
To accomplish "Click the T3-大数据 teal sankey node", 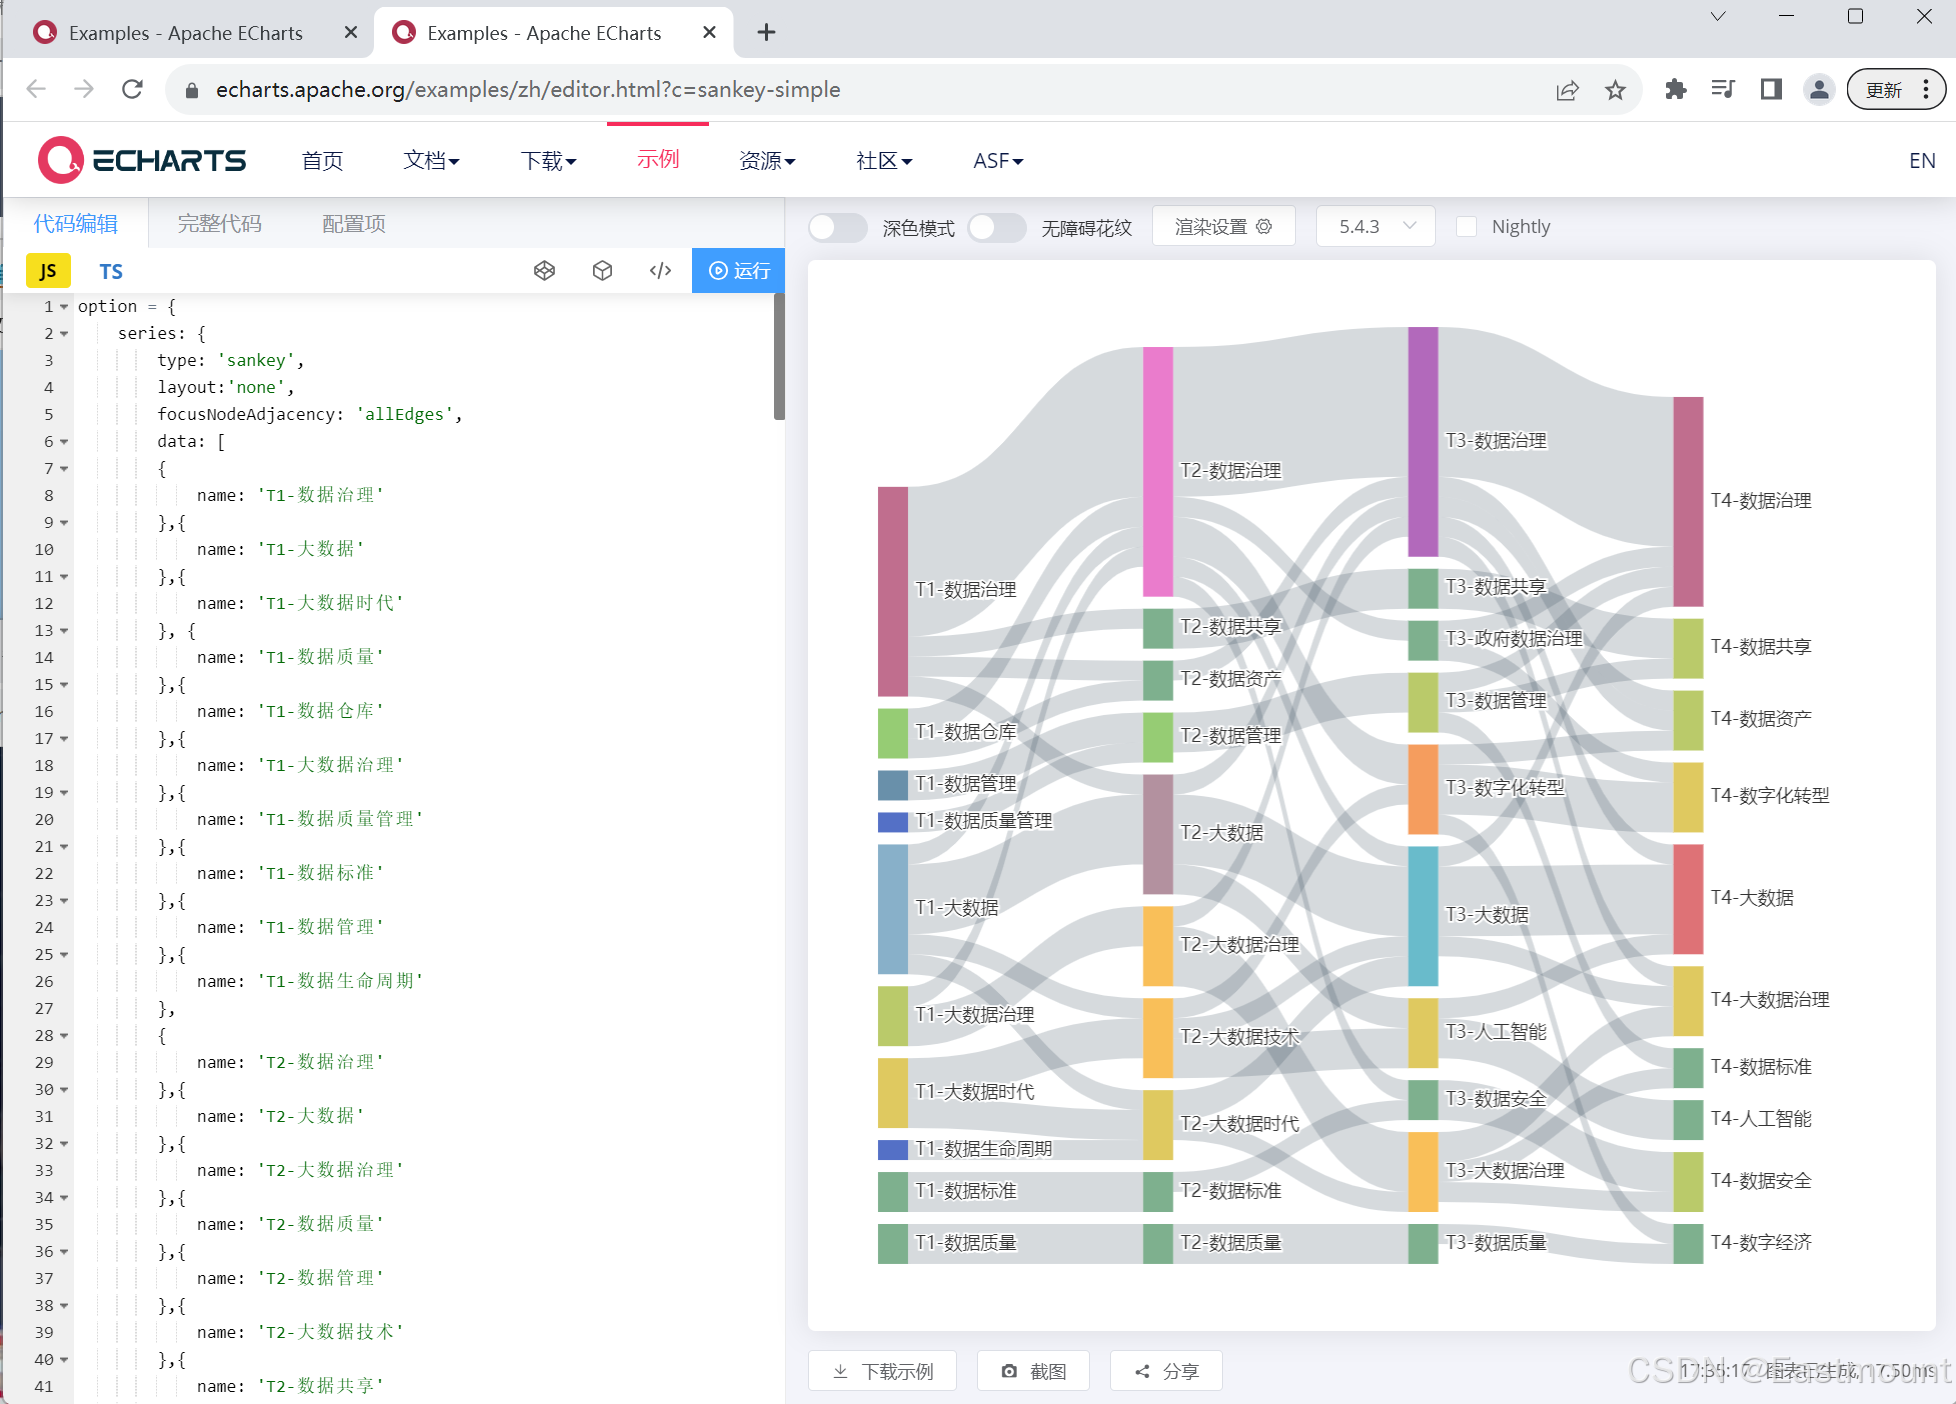I will click(x=1423, y=915).
